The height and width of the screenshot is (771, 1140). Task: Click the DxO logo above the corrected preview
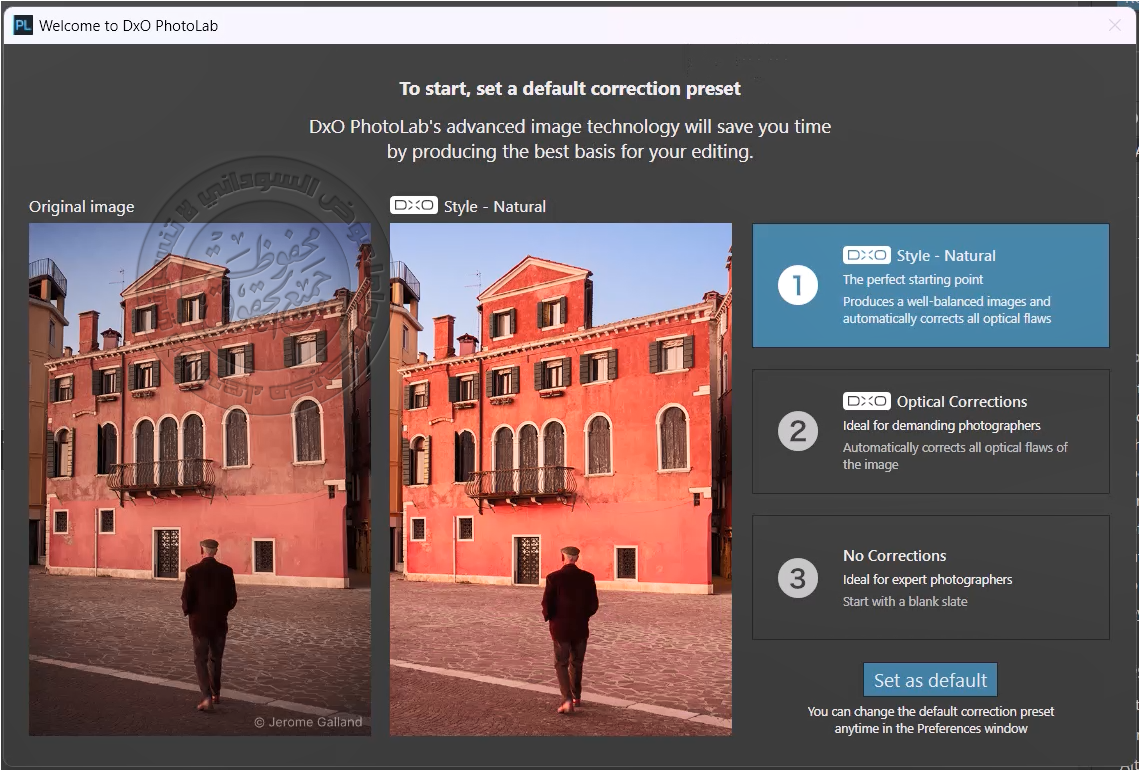coord(414,206)
